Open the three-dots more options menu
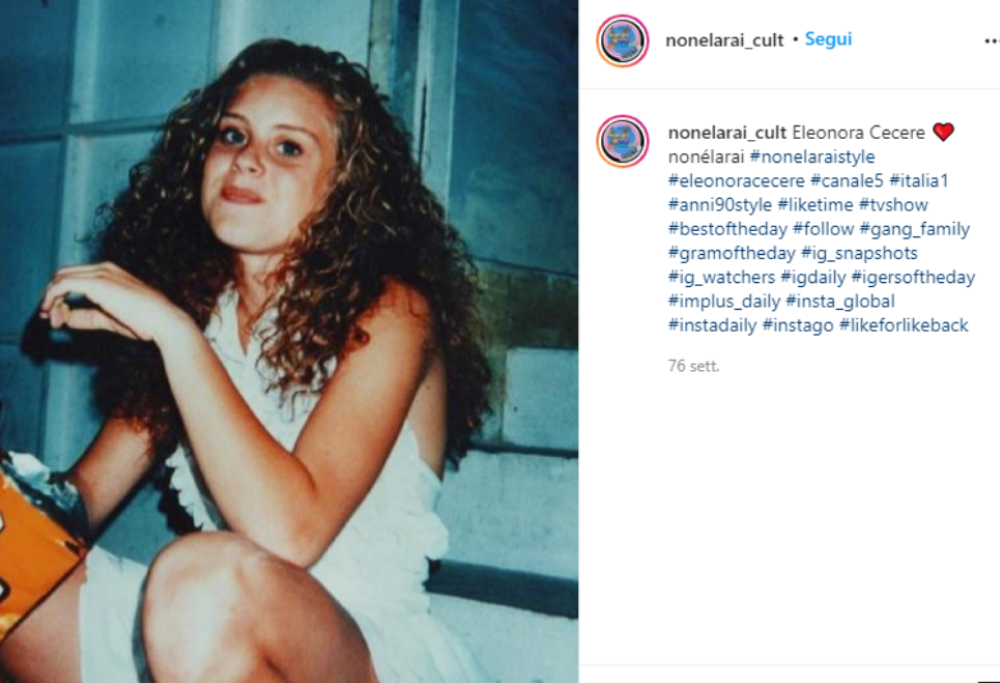The width and height of the screenshot is (1000, 683). pyautogui.click(x=992, y=41)
